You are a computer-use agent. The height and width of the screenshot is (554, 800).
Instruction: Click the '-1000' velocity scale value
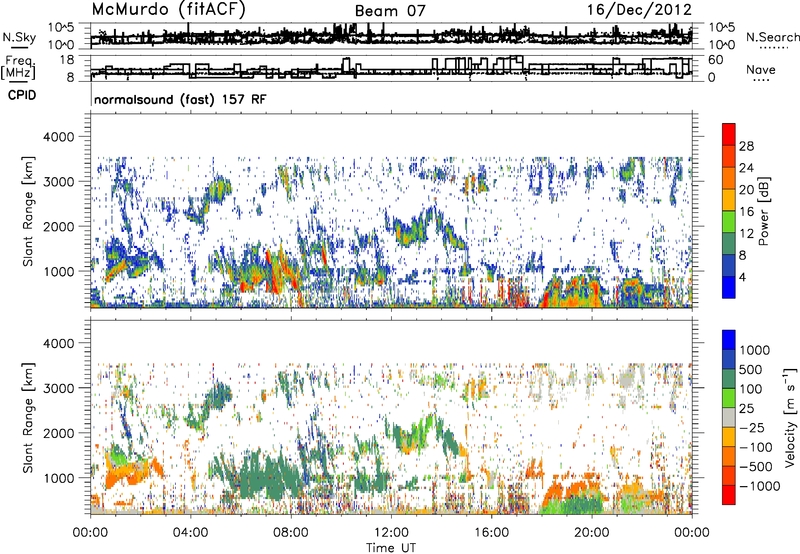click(x=759, y=486)
